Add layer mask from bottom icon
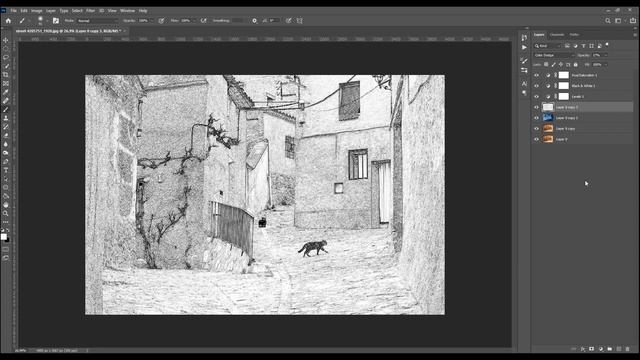Image resolution: width=640 pixels, height=360 pixels. tap(591, 349)
